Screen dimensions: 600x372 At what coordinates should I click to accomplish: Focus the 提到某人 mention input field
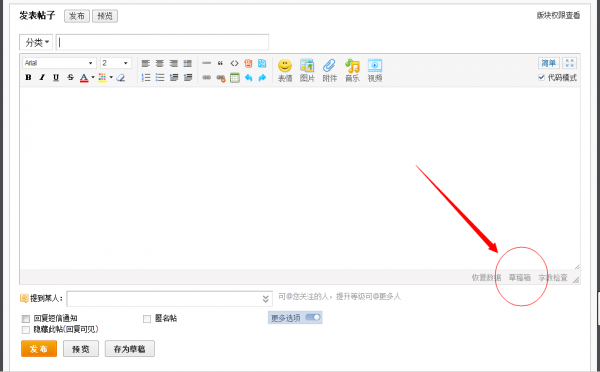[x=170, y=299]
